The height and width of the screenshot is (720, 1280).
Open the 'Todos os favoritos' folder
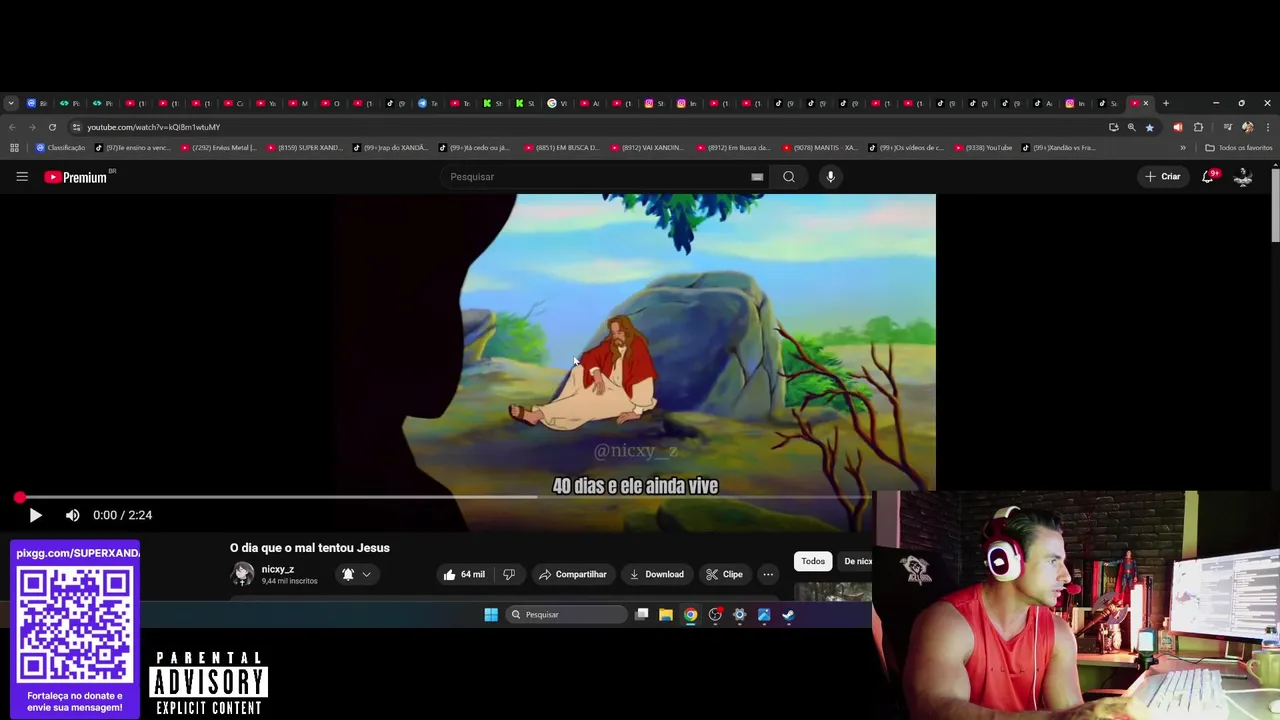click(x=1239, y=148)
